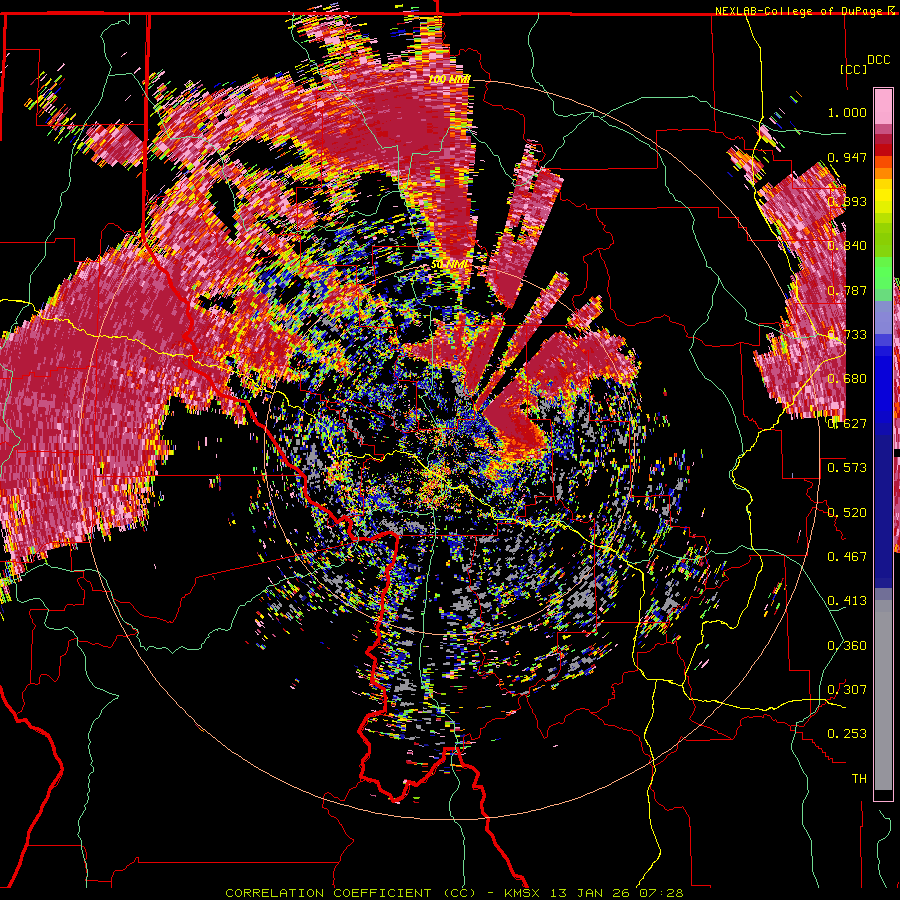Viewport: 900px width, 900px height.
Task: Select the 0.573 legend value
Action: (x=847, y=468)
